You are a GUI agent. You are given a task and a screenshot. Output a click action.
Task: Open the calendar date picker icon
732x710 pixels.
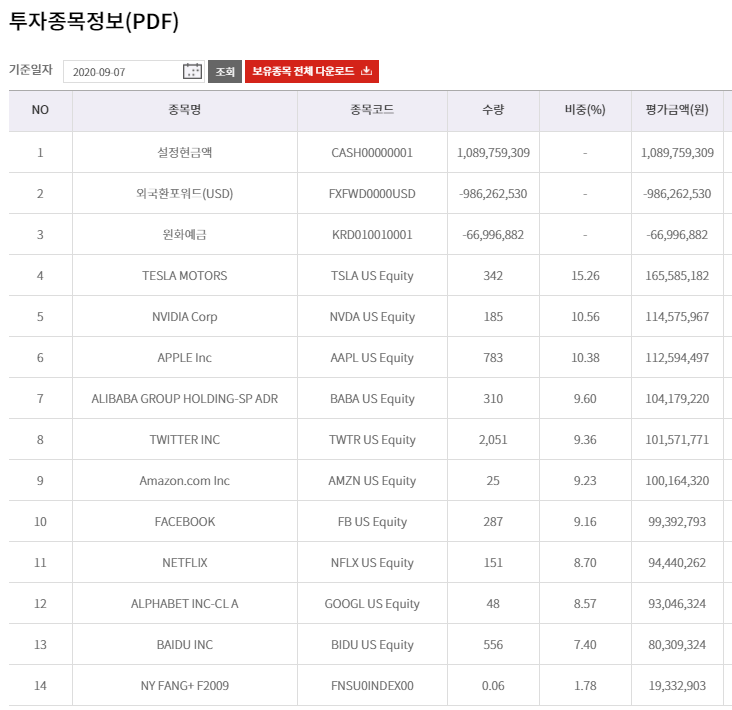[x=192, y=71]
